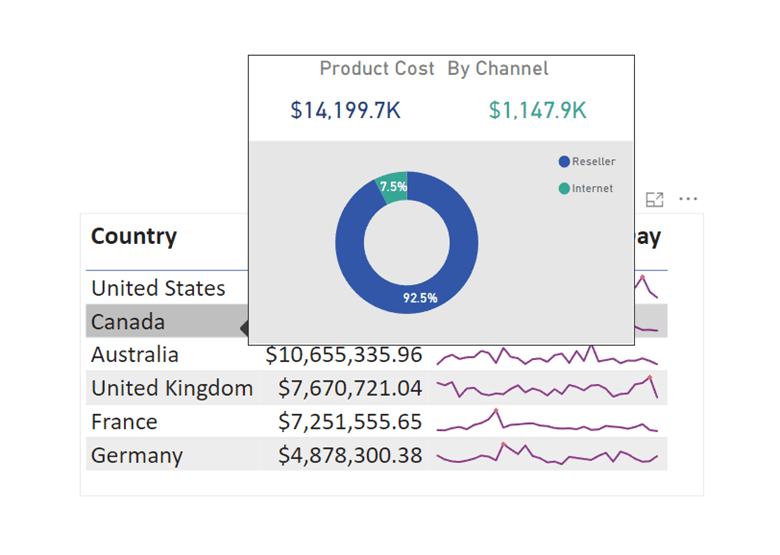Select the Germany country cell
The height and width of the screenshot is (555, 780).
pyautogui.click(x=137, y=455)
